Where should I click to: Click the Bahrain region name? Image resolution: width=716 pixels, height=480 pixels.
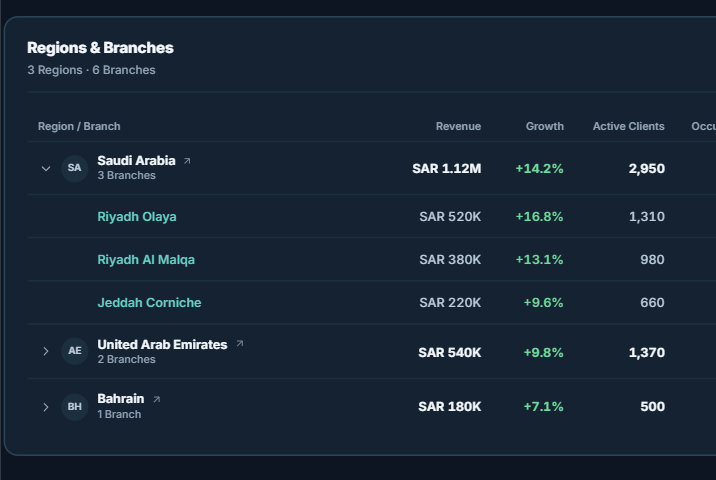tap(121, 399)
